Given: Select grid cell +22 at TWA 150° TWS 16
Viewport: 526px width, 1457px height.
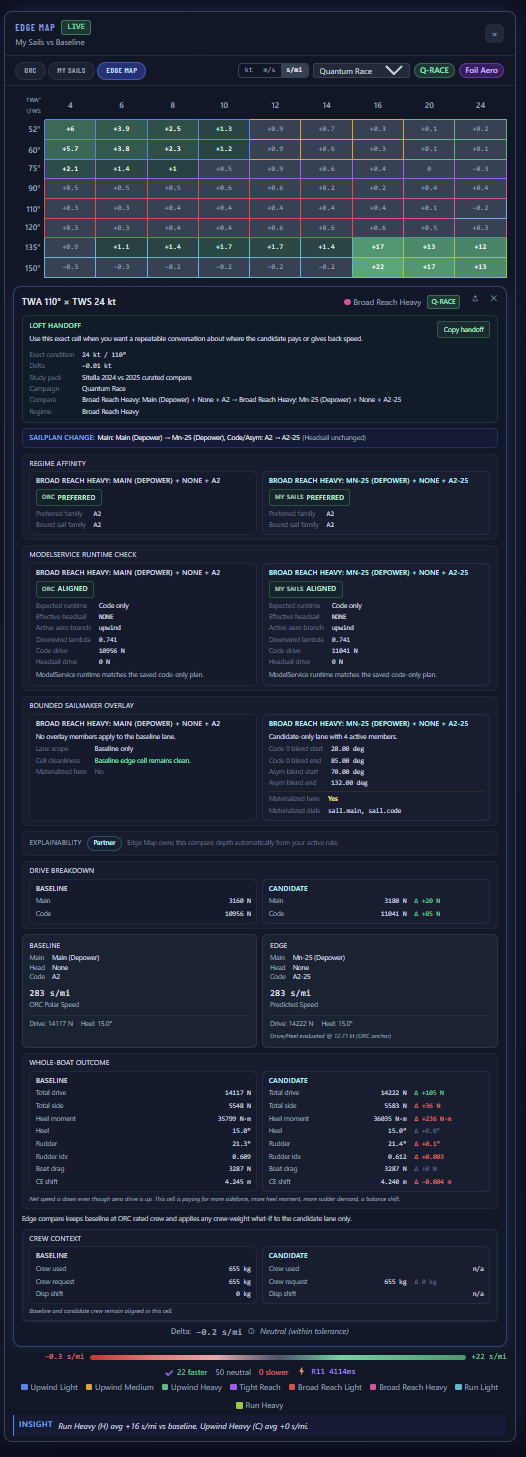Looking at the screenshot, I should [377, 266].
